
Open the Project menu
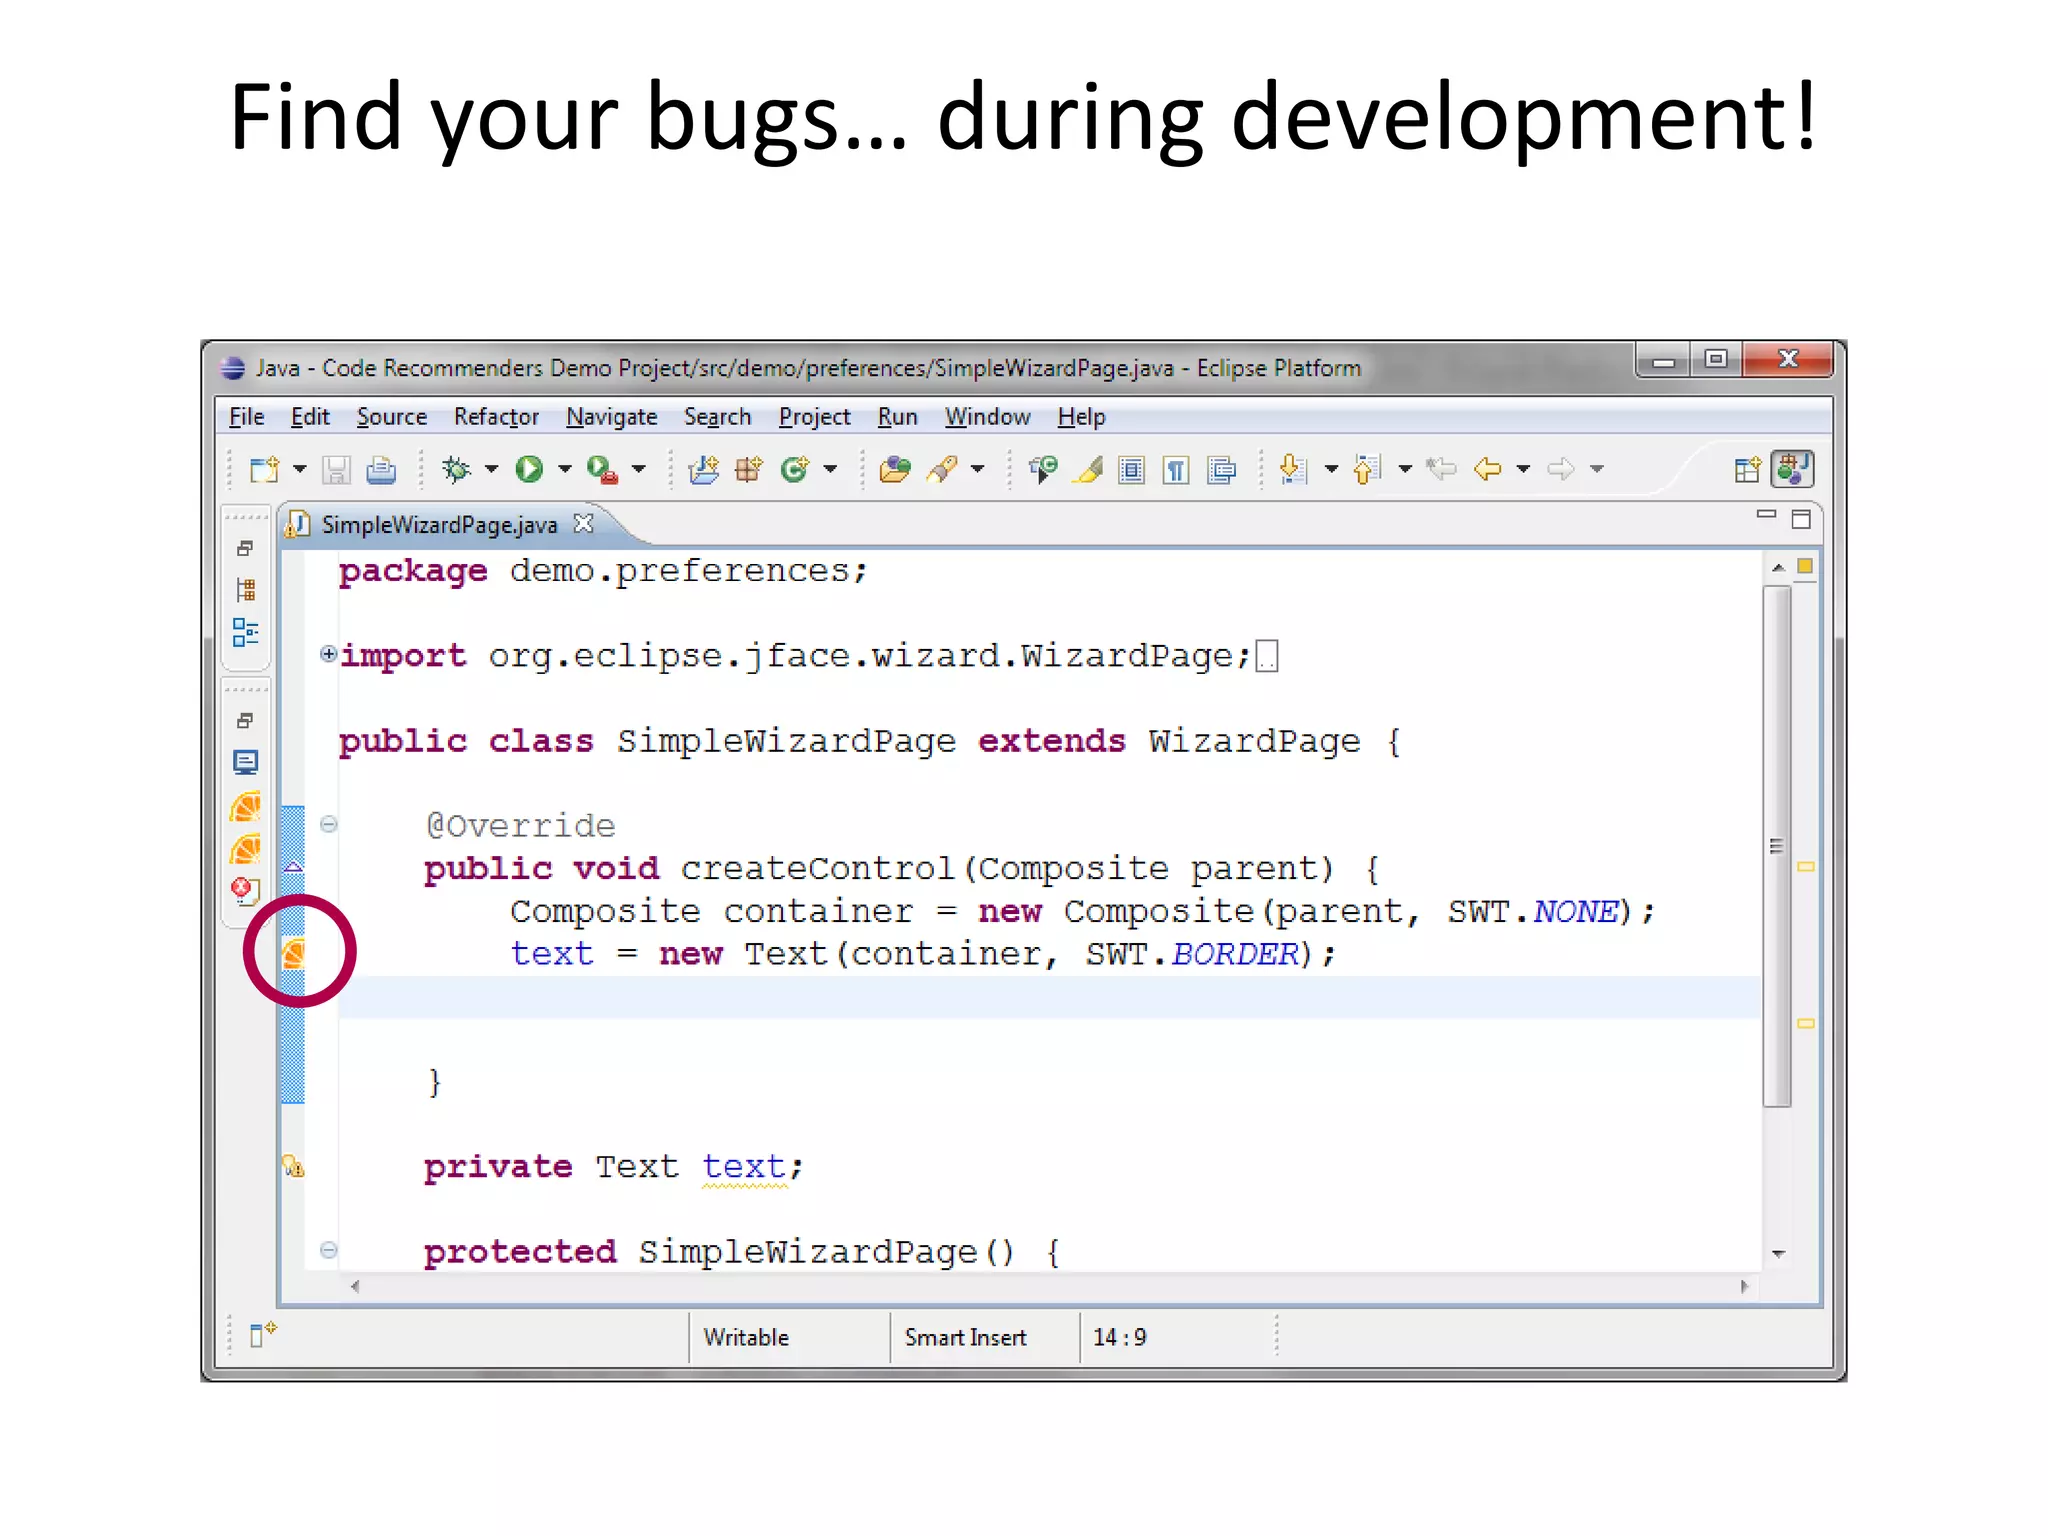coord(815,417)
